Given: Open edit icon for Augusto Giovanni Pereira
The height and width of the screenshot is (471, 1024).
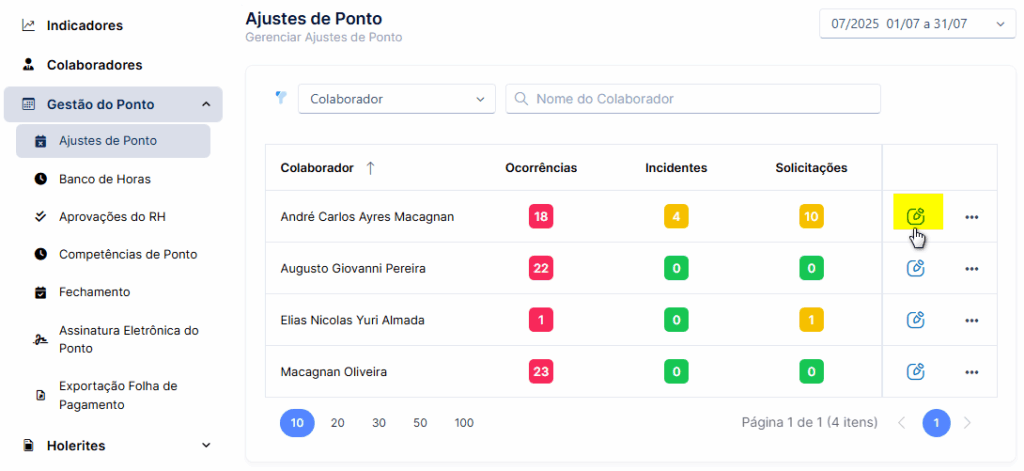Looking at the screenshot, I should (x=916, y=268).
